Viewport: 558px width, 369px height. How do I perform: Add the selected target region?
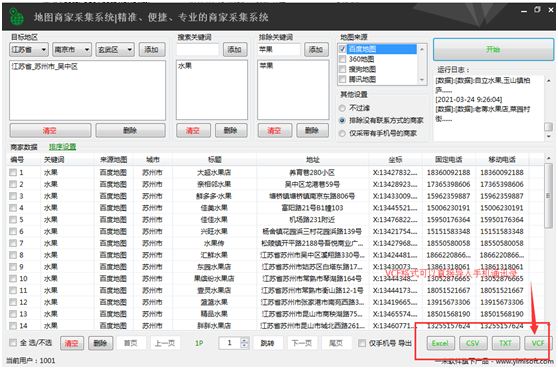pos(152,49)
